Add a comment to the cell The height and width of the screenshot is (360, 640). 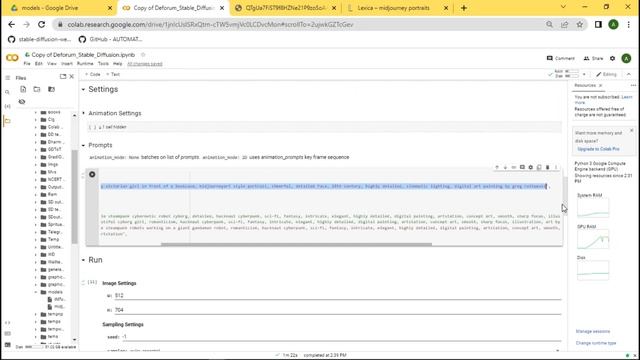tap(522, 167)
